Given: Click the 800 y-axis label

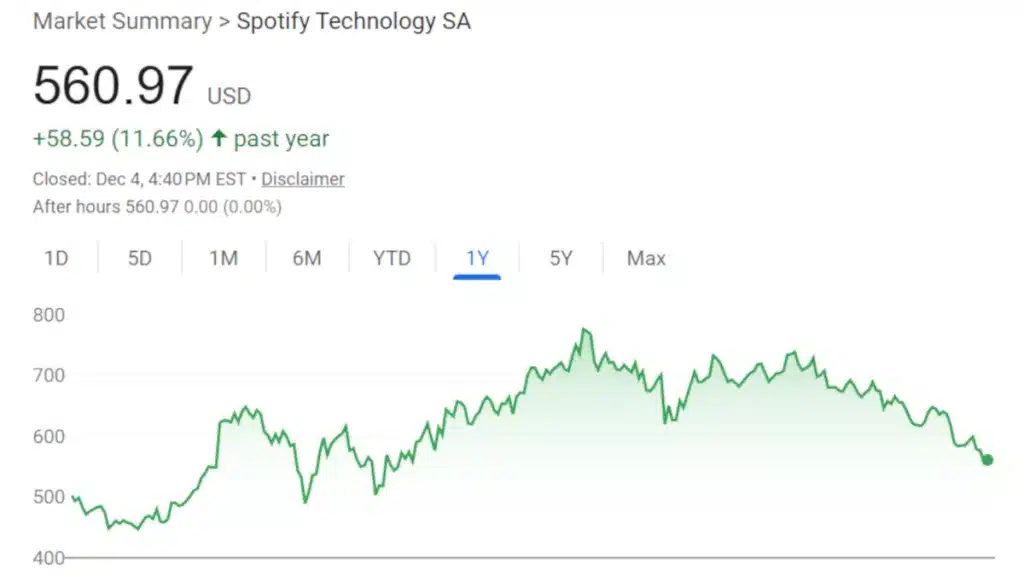Looking at the screenshot, I should [x=49, y=315].
